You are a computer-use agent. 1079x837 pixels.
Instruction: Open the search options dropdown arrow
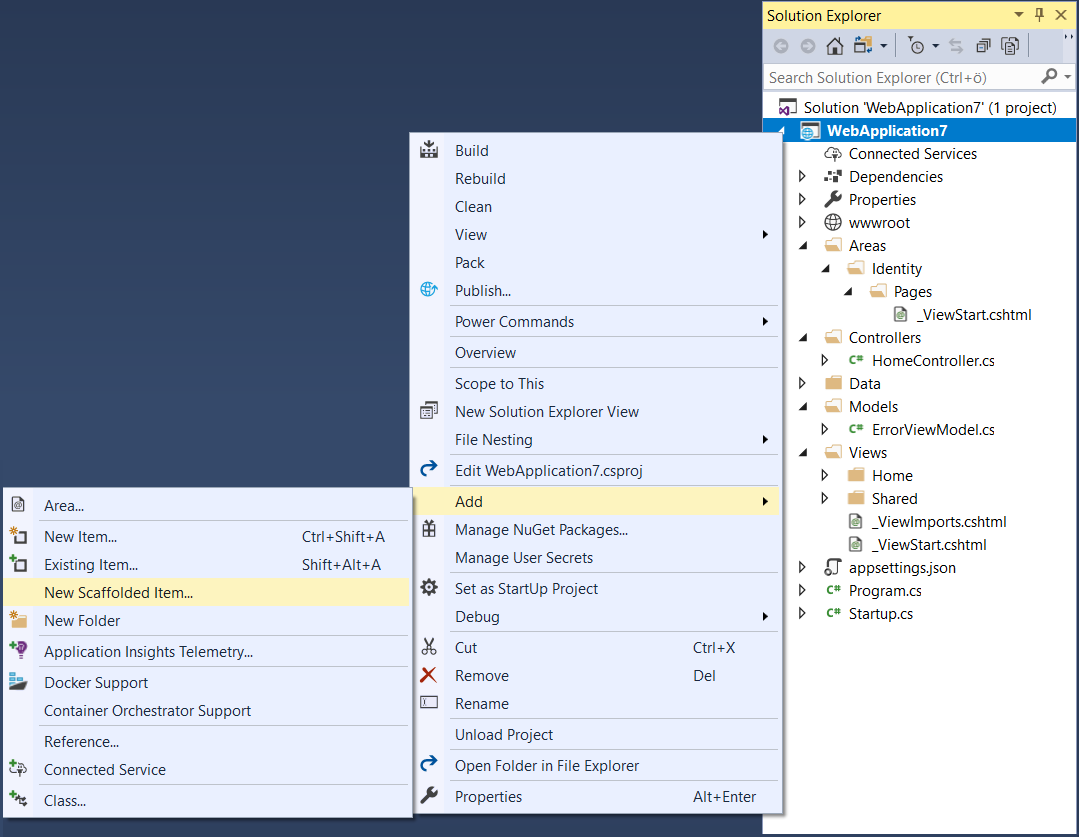pyautogui.click(x=1067, y=76)
